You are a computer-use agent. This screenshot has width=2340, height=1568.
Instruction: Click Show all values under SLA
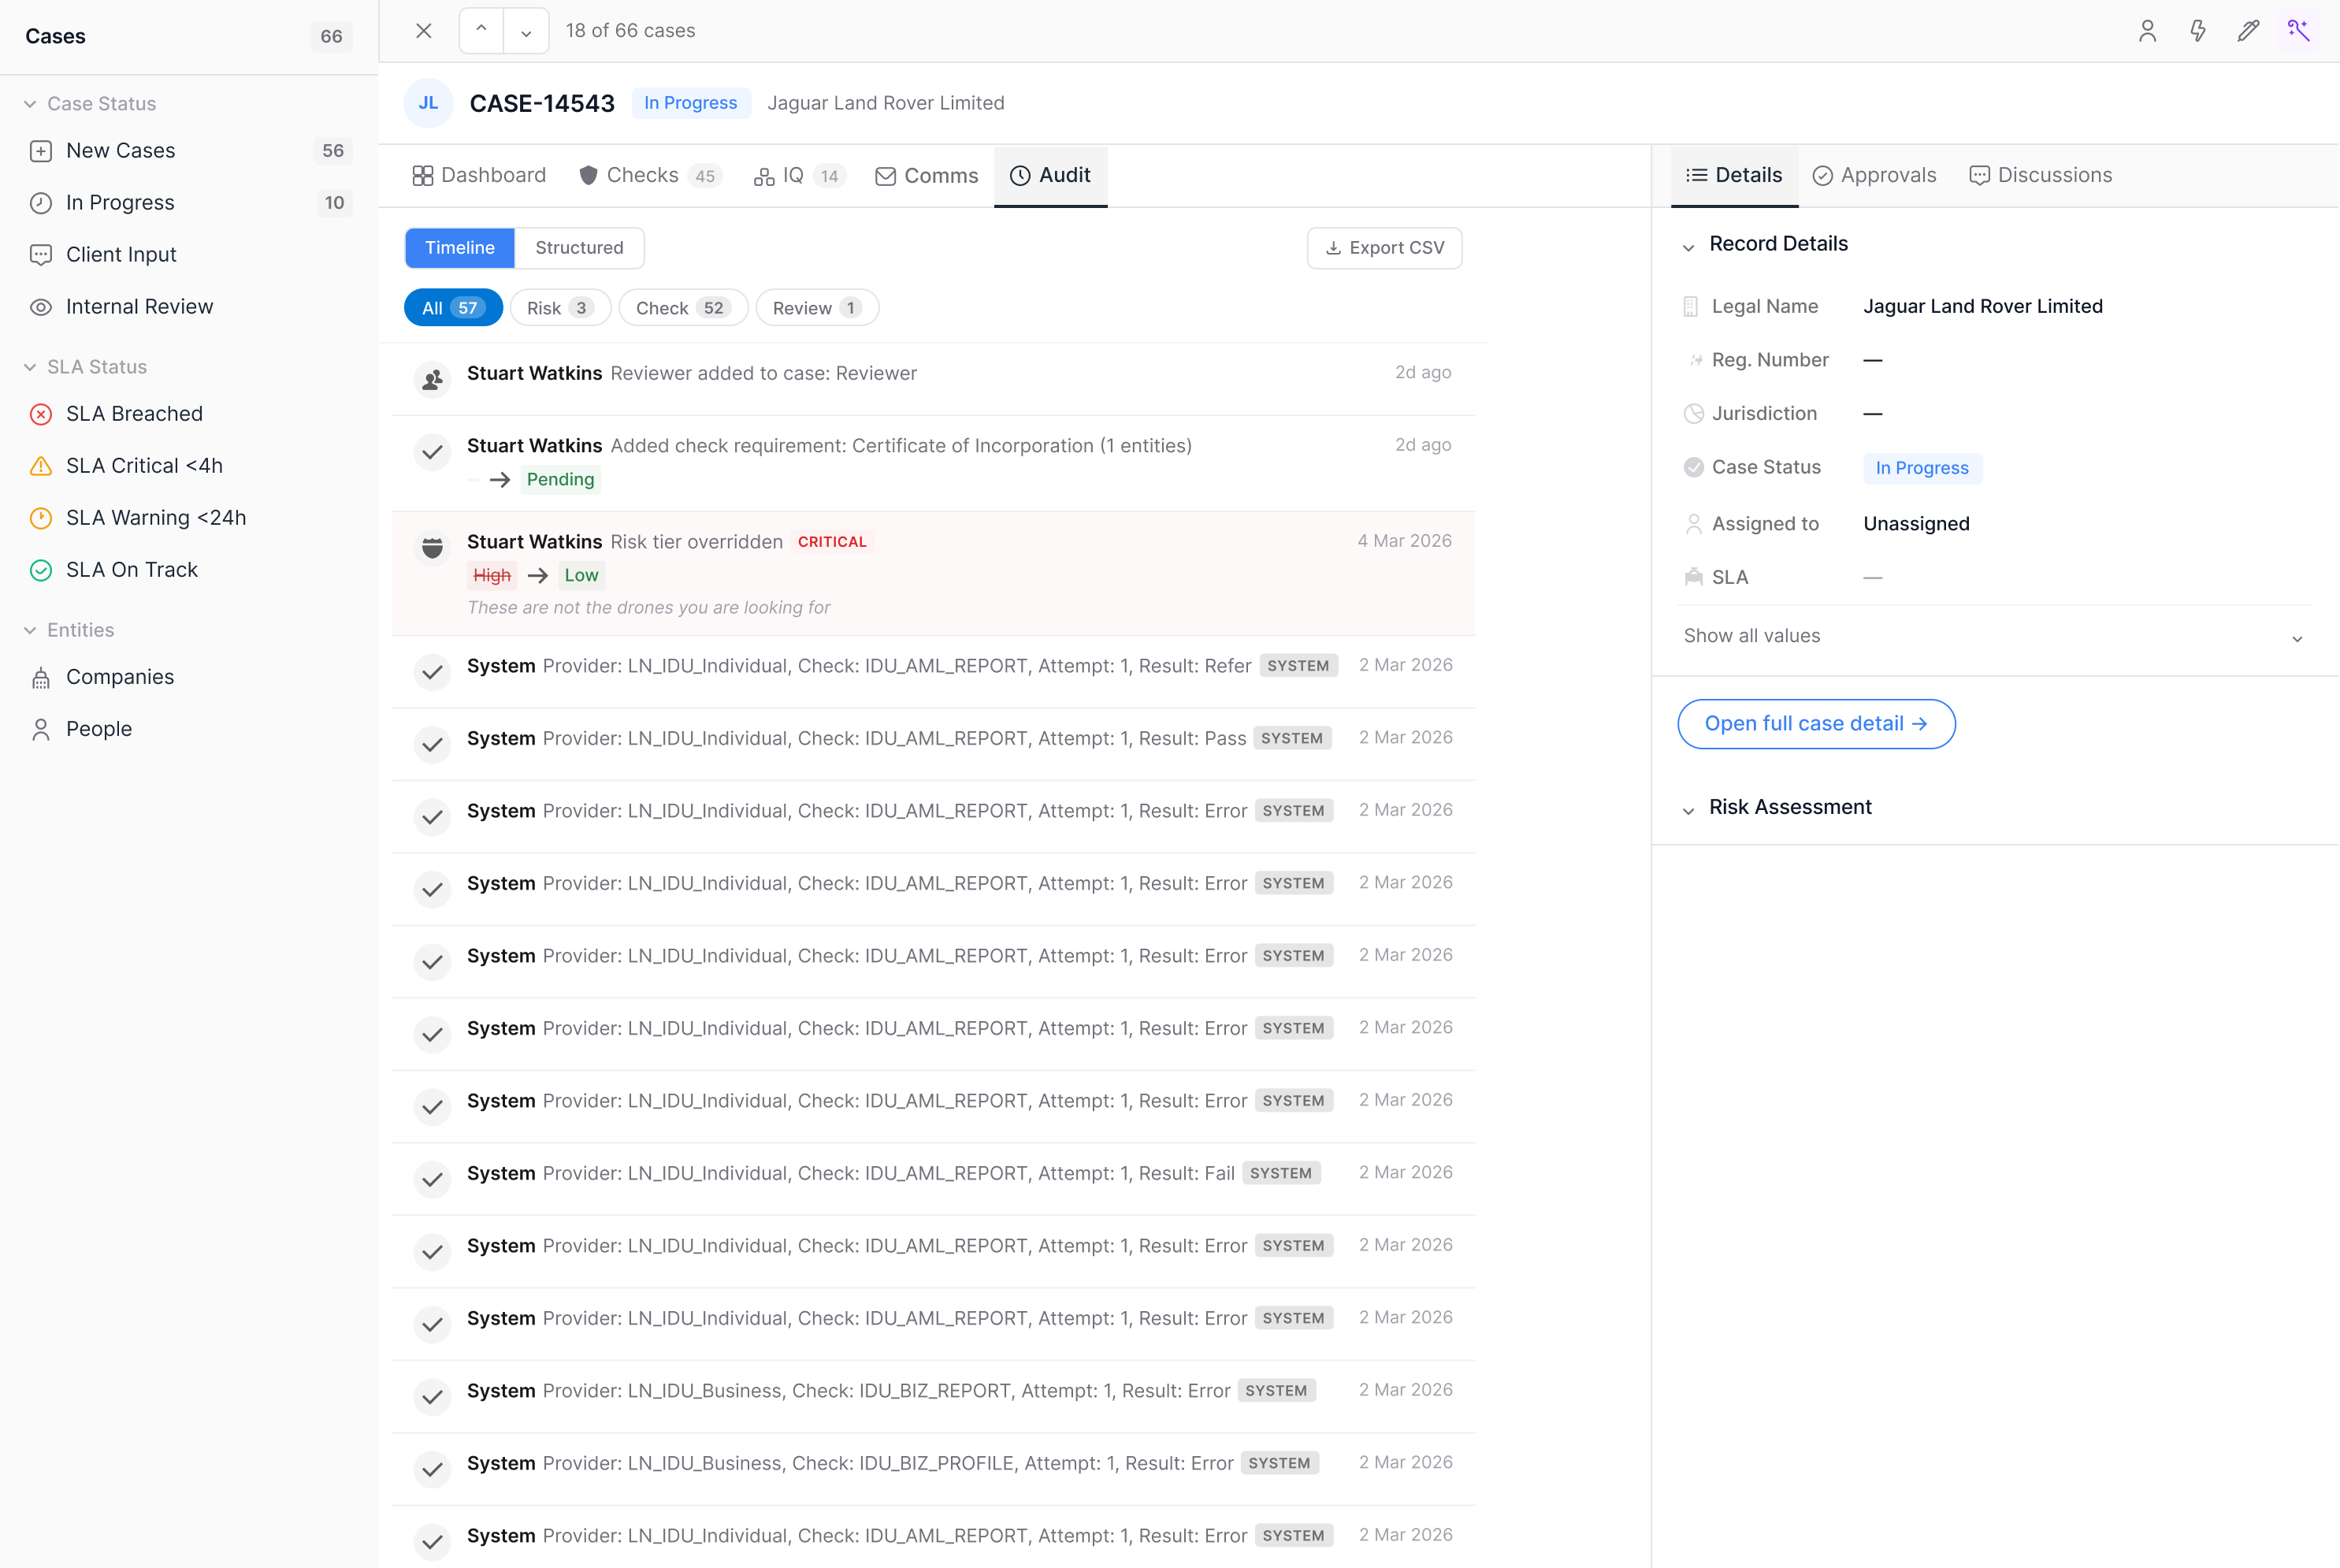tap(1751, 636)
